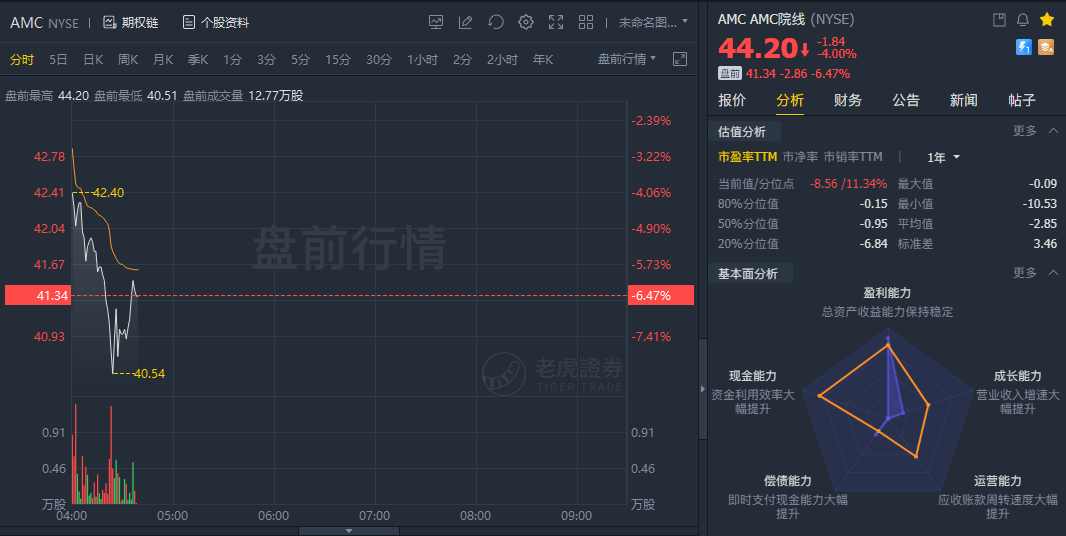This screenshot has height=536, width=1066.
Task: Open the 未命名图 layout dropdown
Action: click(653, 22)
